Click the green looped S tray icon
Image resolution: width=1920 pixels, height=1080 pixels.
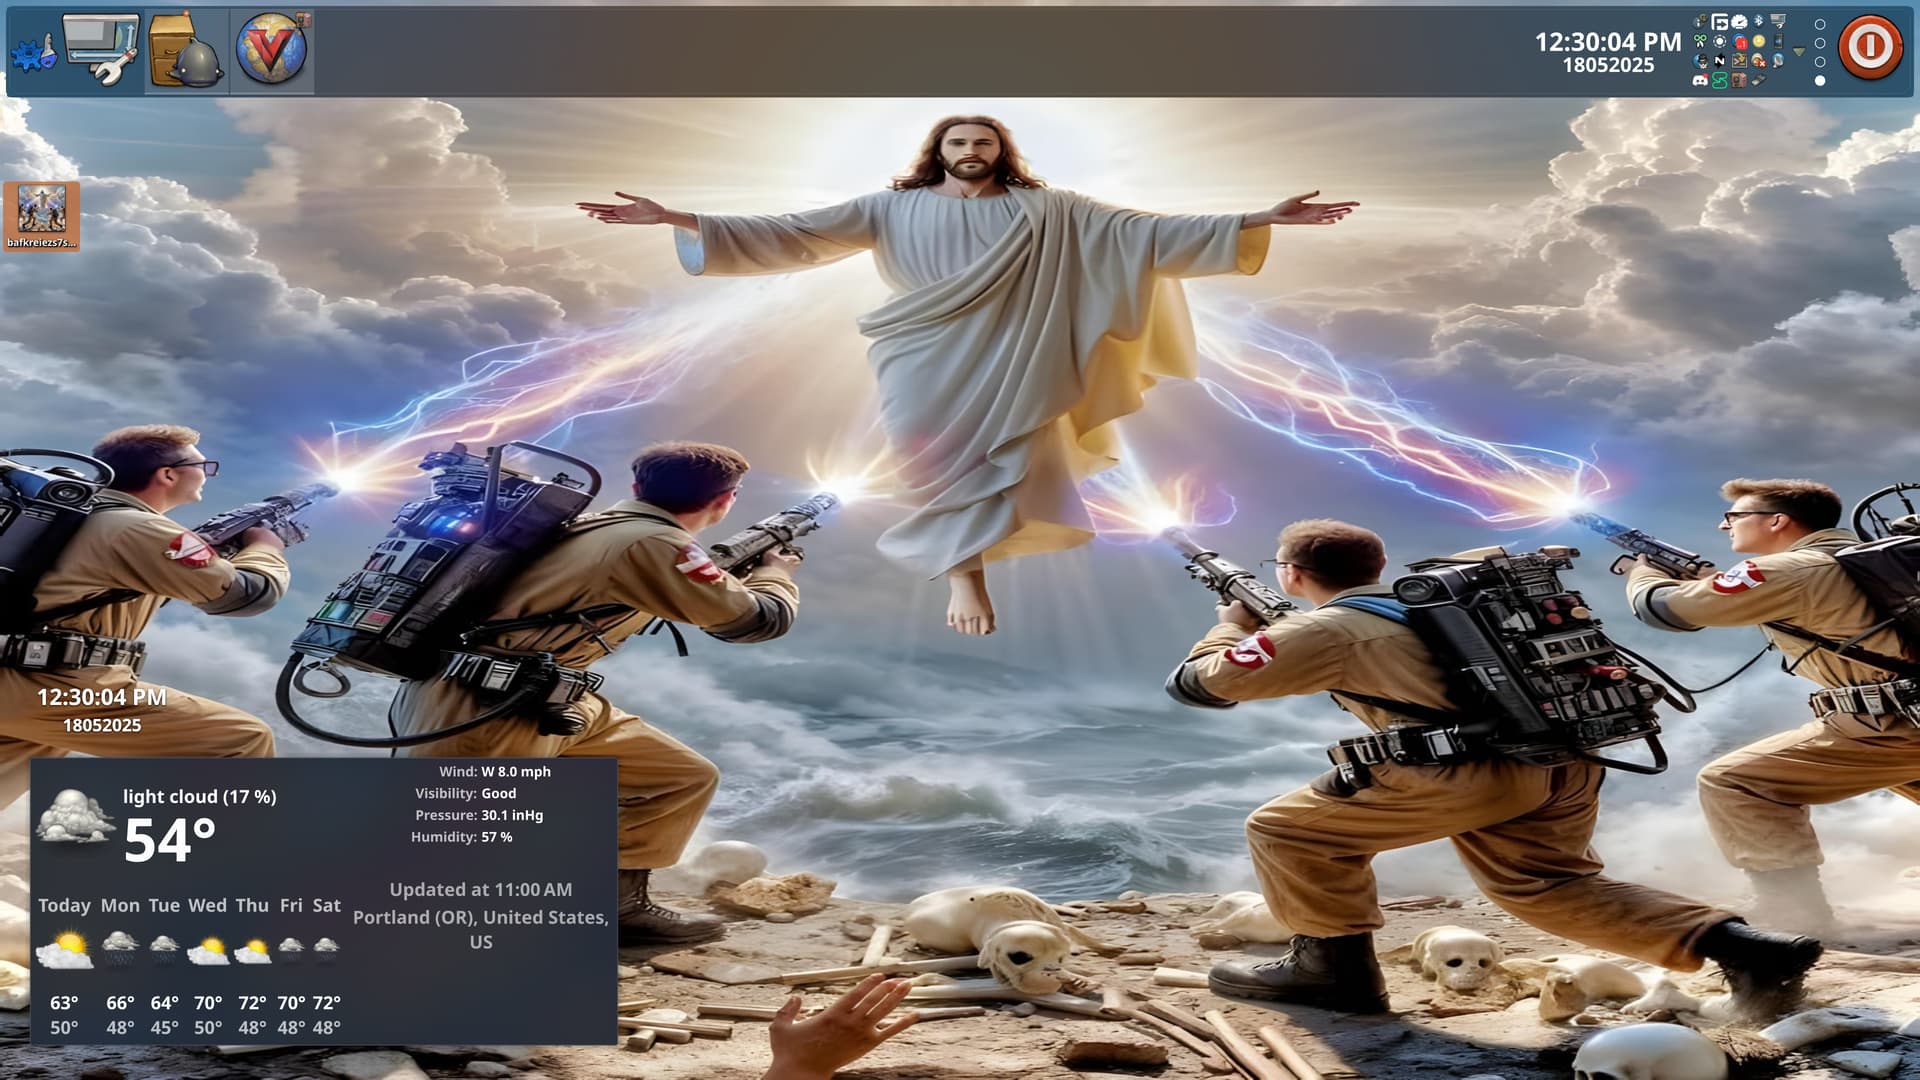(x=1720, y=80)
